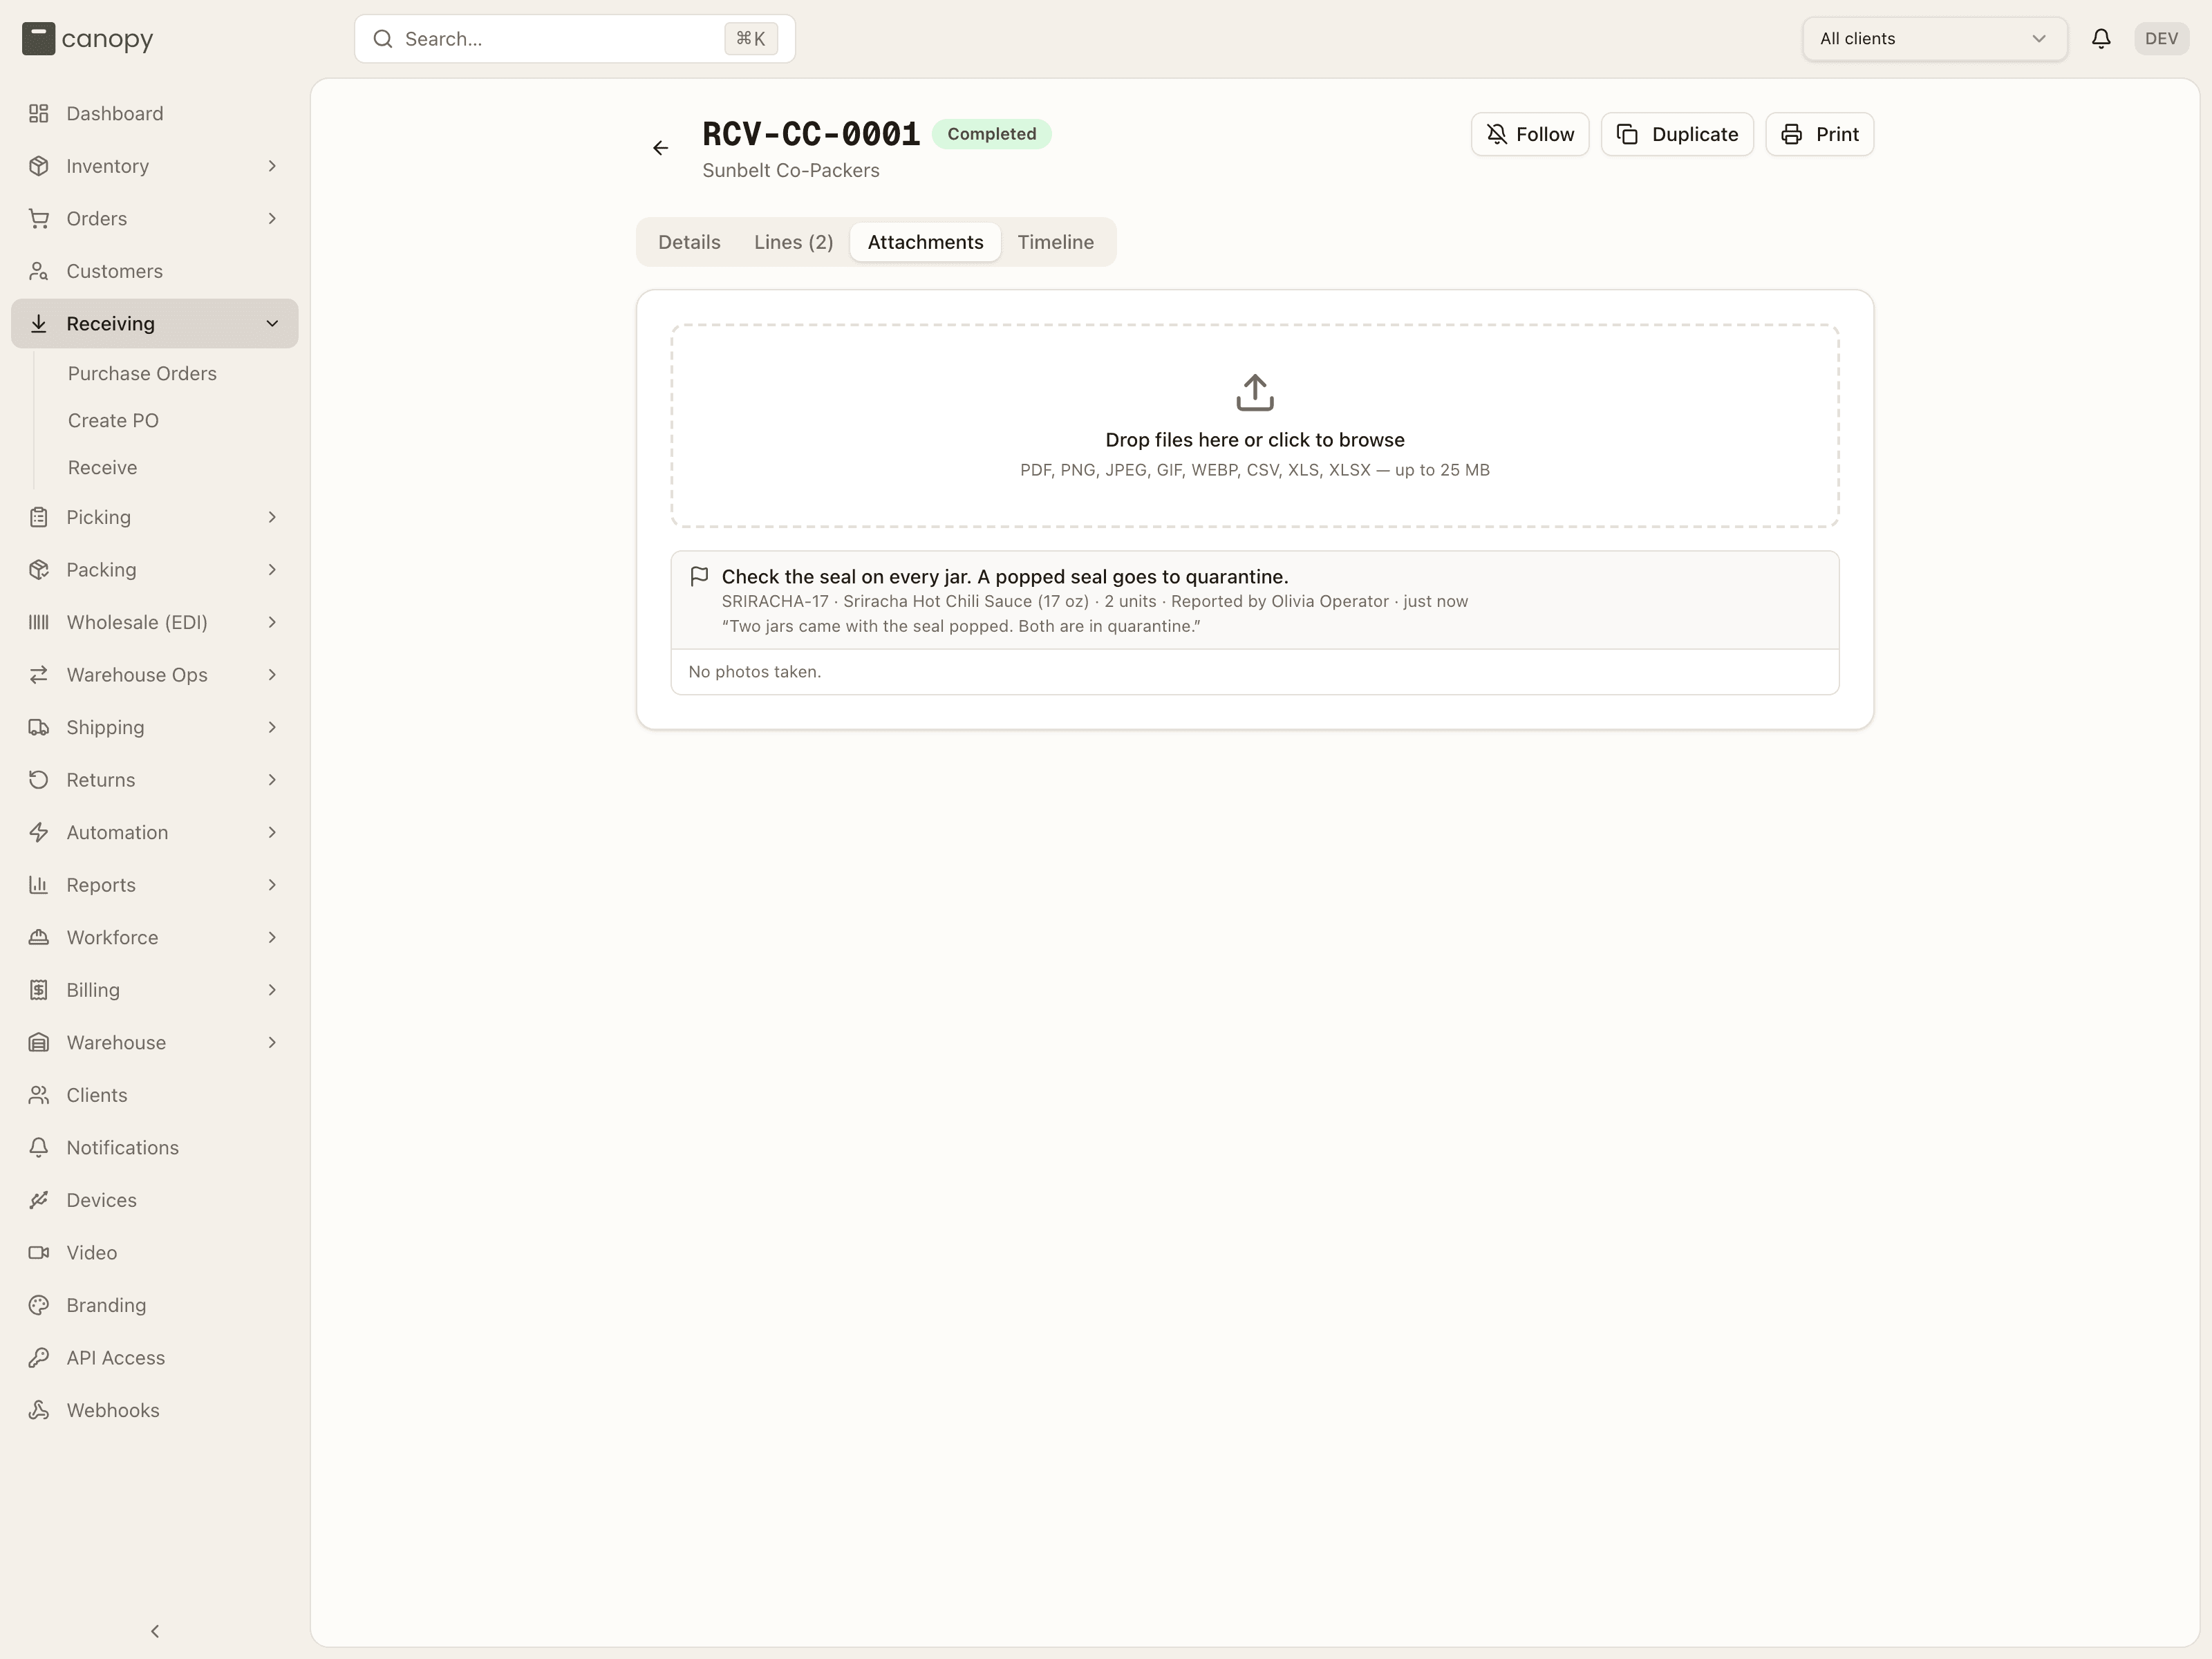Collapse the Receiving menu

[155, 323]
